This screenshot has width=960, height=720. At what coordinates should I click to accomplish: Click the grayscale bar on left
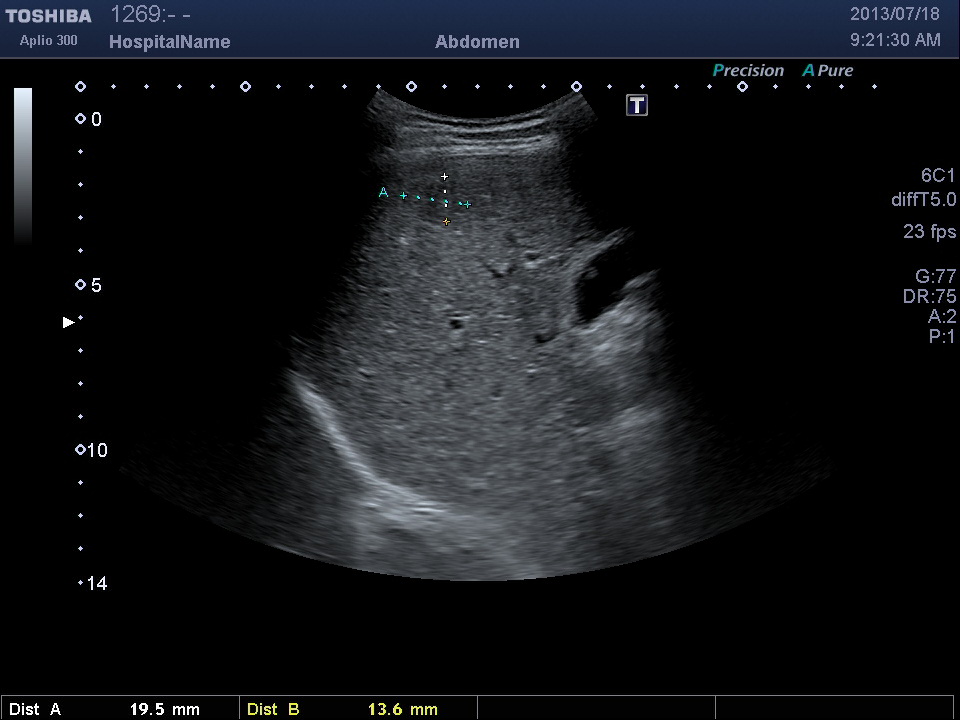[x=23, y=166]
